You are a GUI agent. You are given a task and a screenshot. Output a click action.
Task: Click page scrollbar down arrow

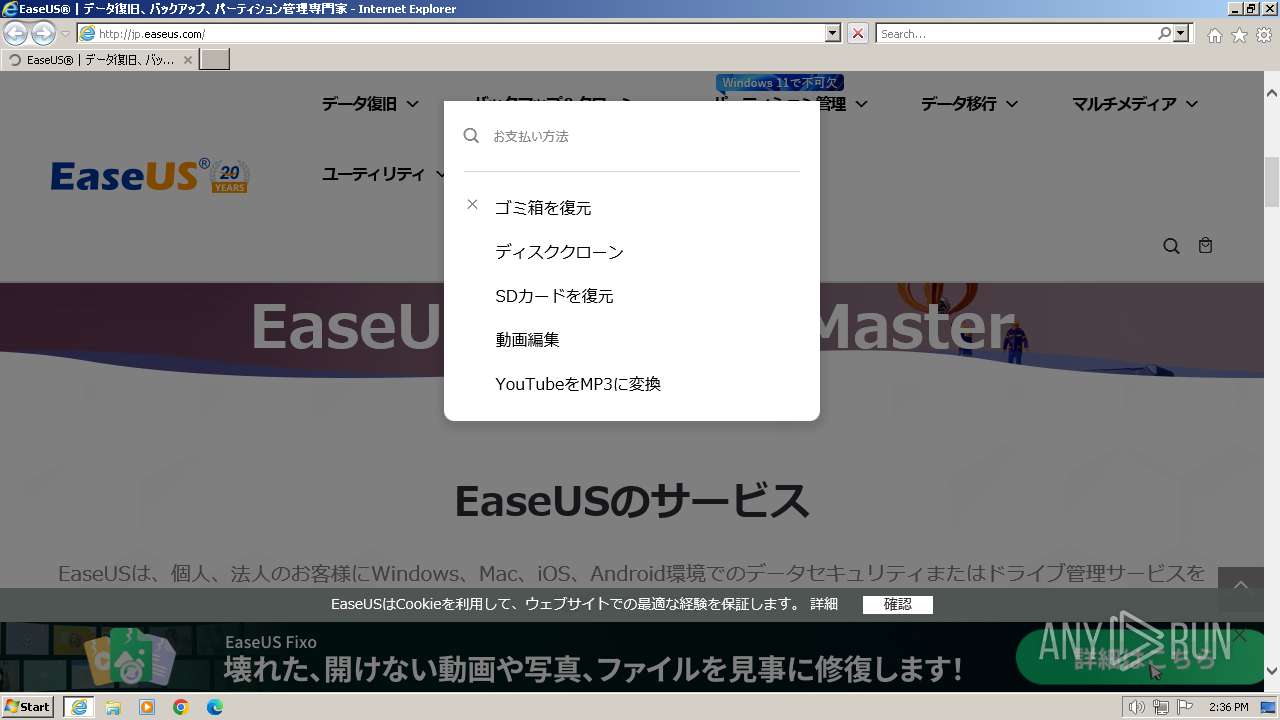tap(1272, 671)
